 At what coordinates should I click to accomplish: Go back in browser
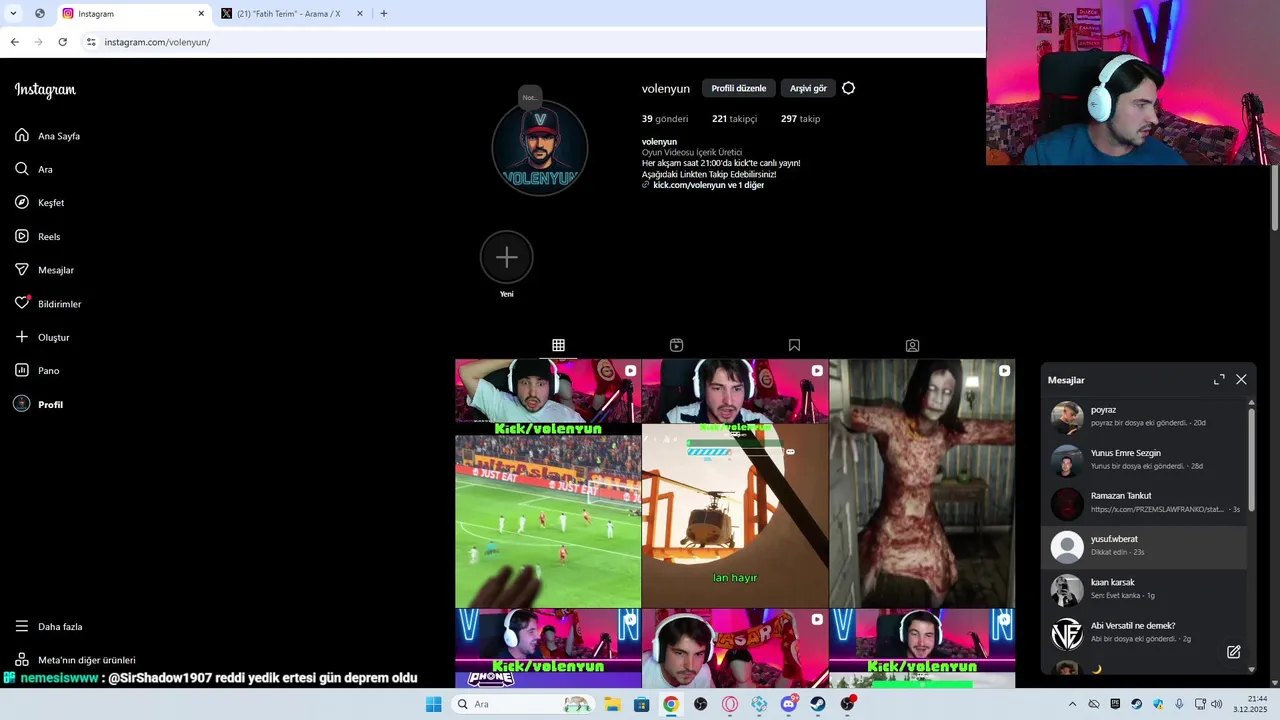click(x=14, y=42)
